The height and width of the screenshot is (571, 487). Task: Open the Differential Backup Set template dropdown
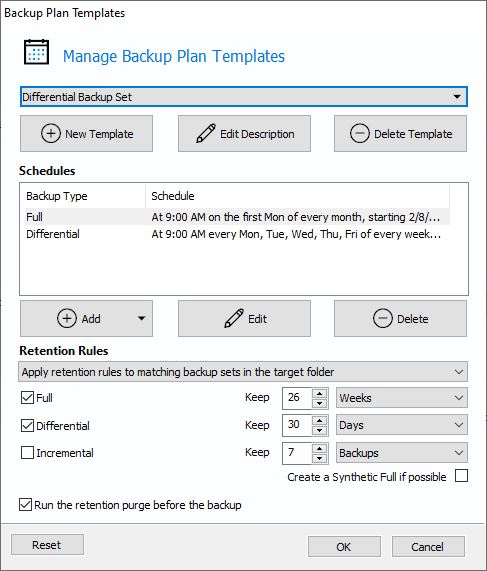(x=244, y=97)
